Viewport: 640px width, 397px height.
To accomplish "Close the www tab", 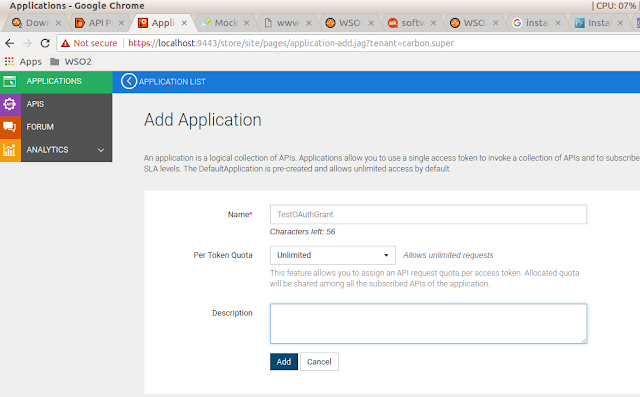I will 309,23.
